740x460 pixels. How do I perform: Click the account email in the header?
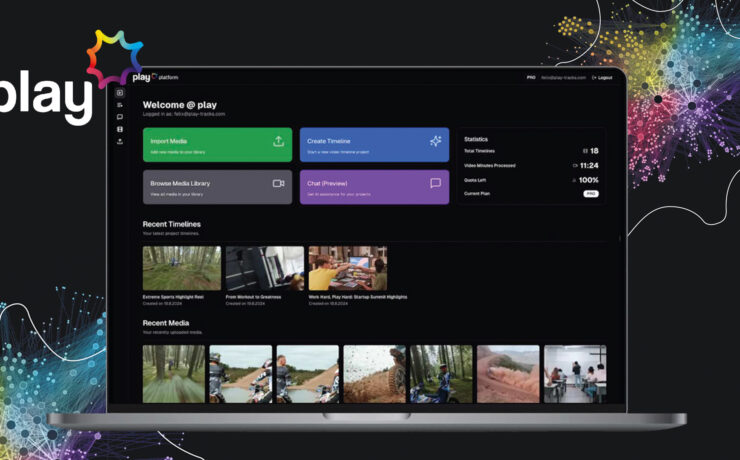pos(563,77)
